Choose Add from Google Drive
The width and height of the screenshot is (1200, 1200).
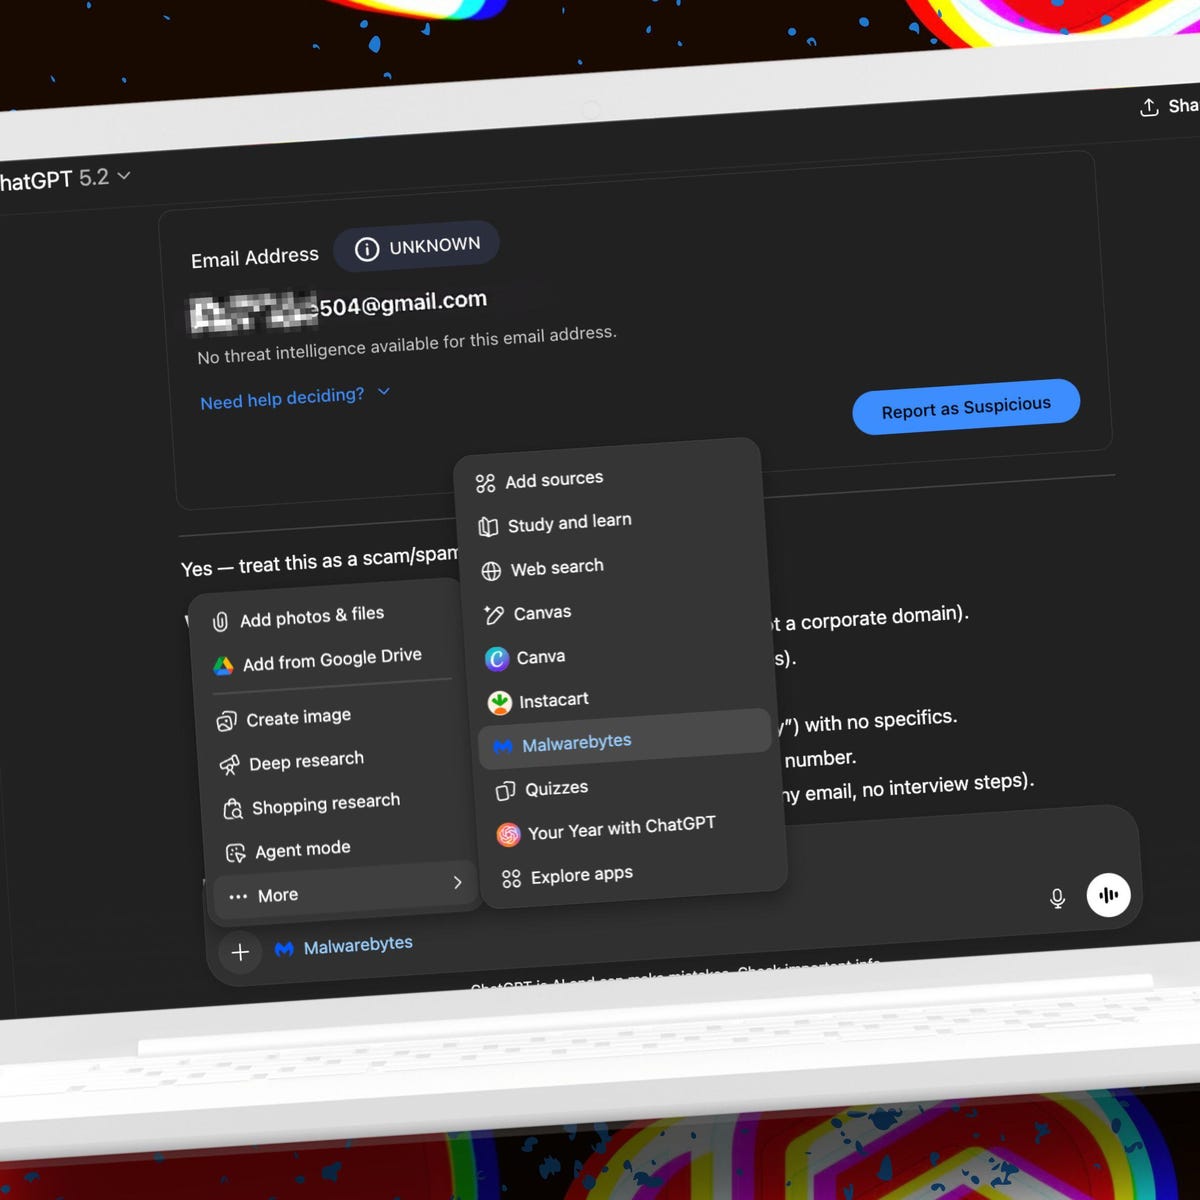click(x=331, y=660)
